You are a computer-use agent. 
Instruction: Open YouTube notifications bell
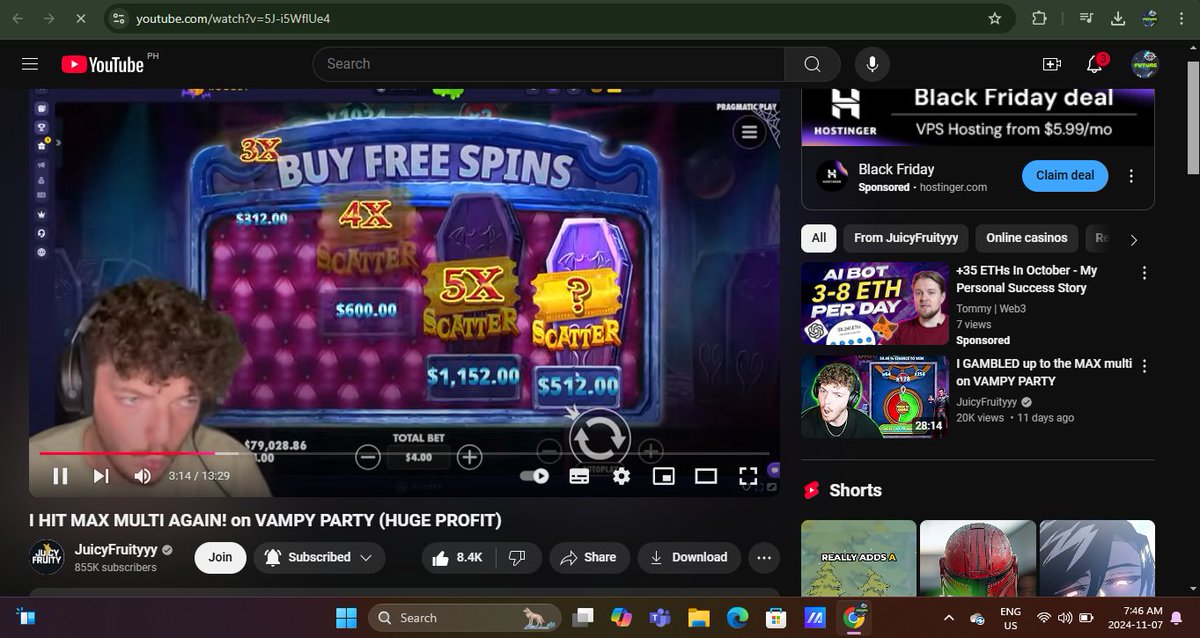[x=1093, y=63]
